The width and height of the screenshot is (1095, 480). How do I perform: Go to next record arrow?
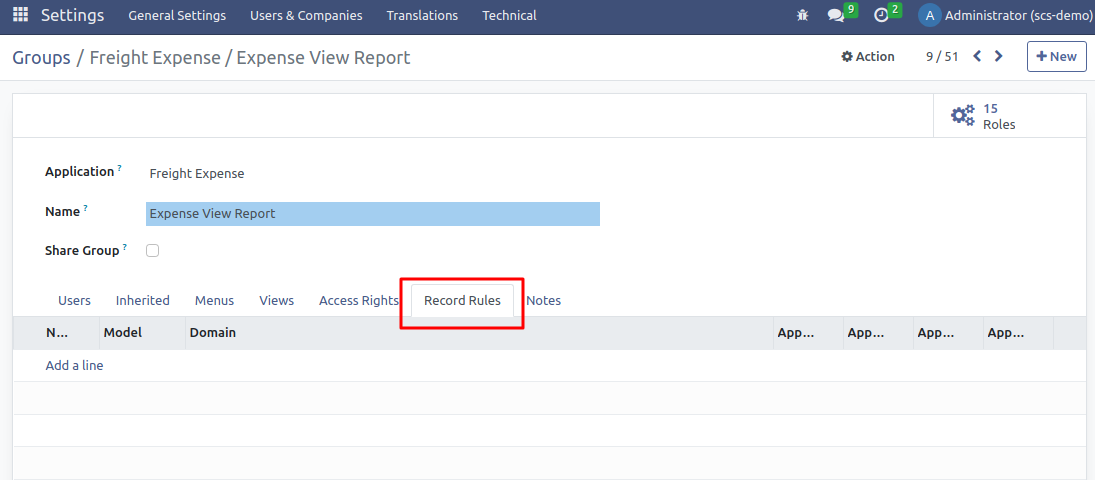[999, 57]
